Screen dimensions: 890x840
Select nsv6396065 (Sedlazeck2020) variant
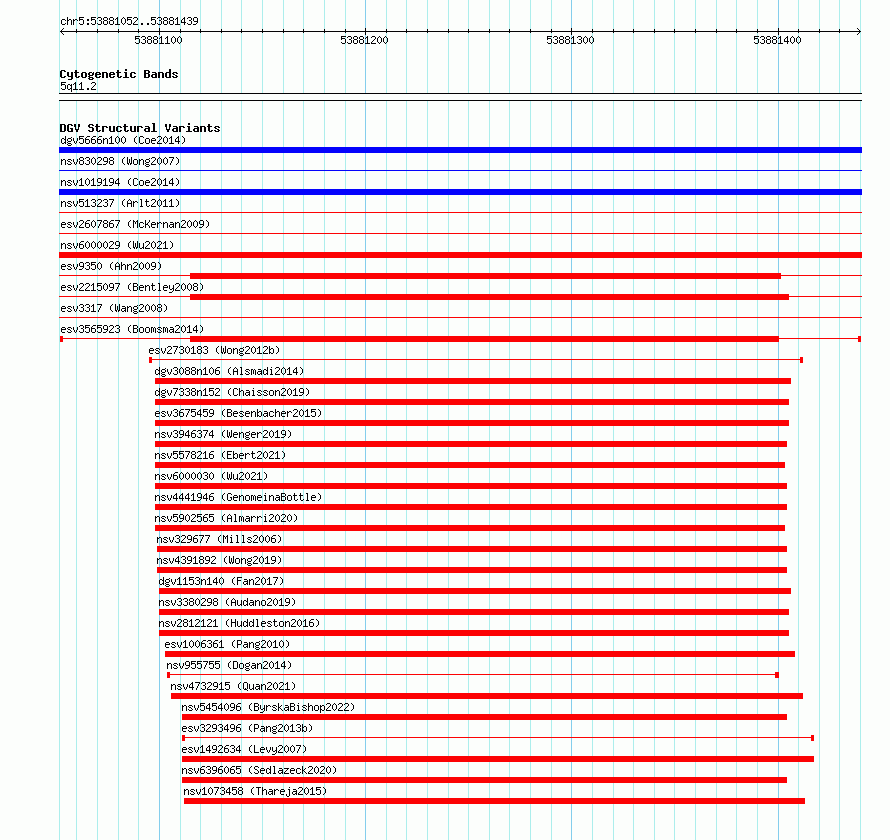pos(259,770)
